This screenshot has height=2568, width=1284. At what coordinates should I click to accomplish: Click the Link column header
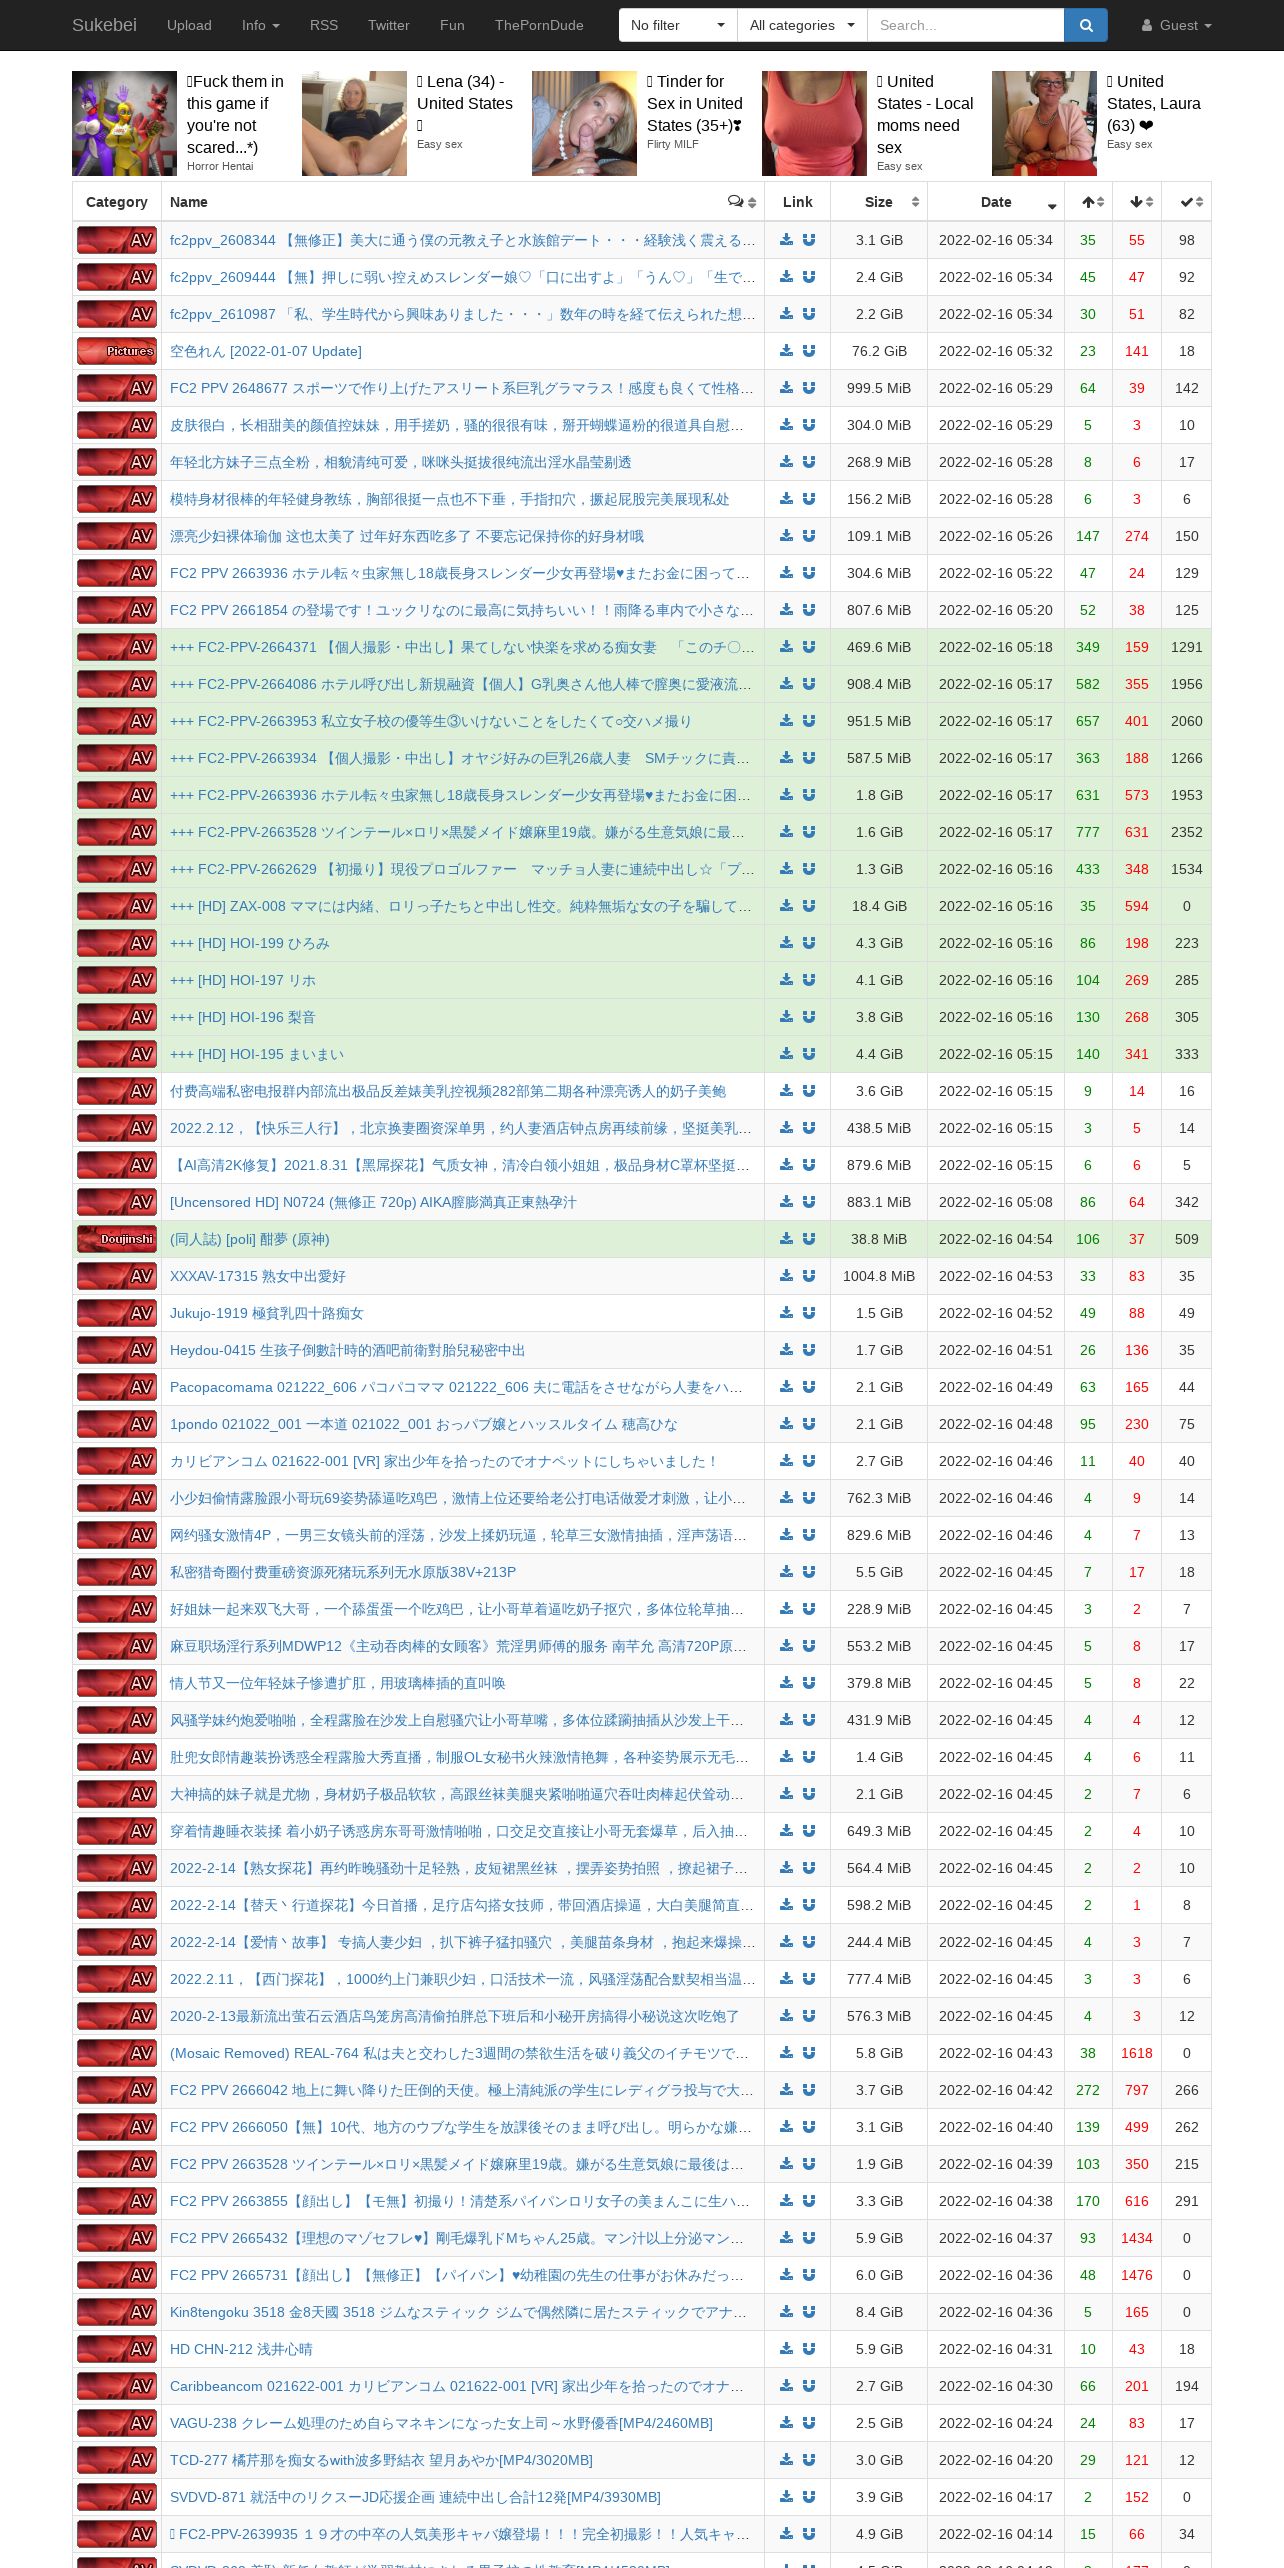point(797,202)
